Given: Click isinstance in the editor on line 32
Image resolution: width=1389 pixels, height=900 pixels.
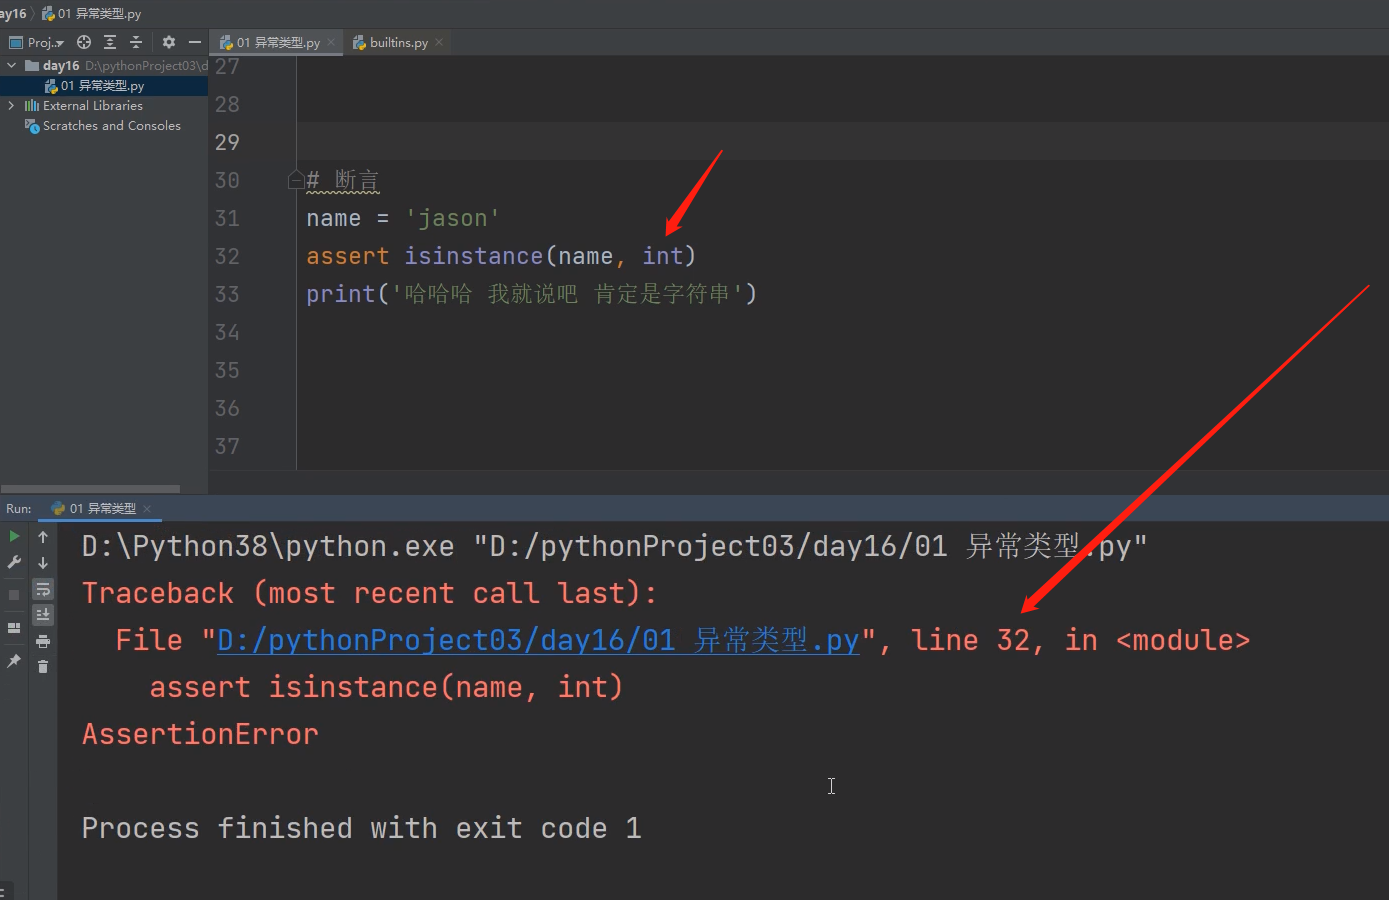Looking at the screenshot, I should [x=473, y=256].
